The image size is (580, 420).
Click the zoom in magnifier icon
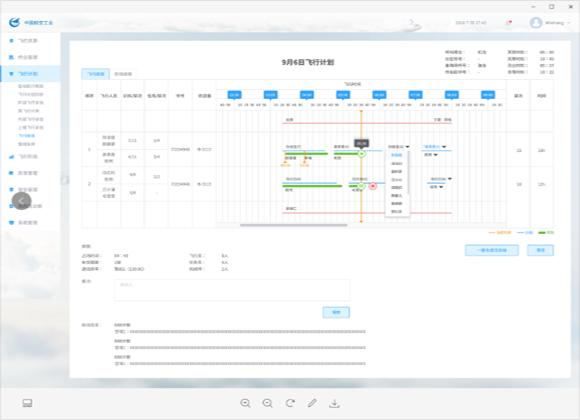coord(245,403)
